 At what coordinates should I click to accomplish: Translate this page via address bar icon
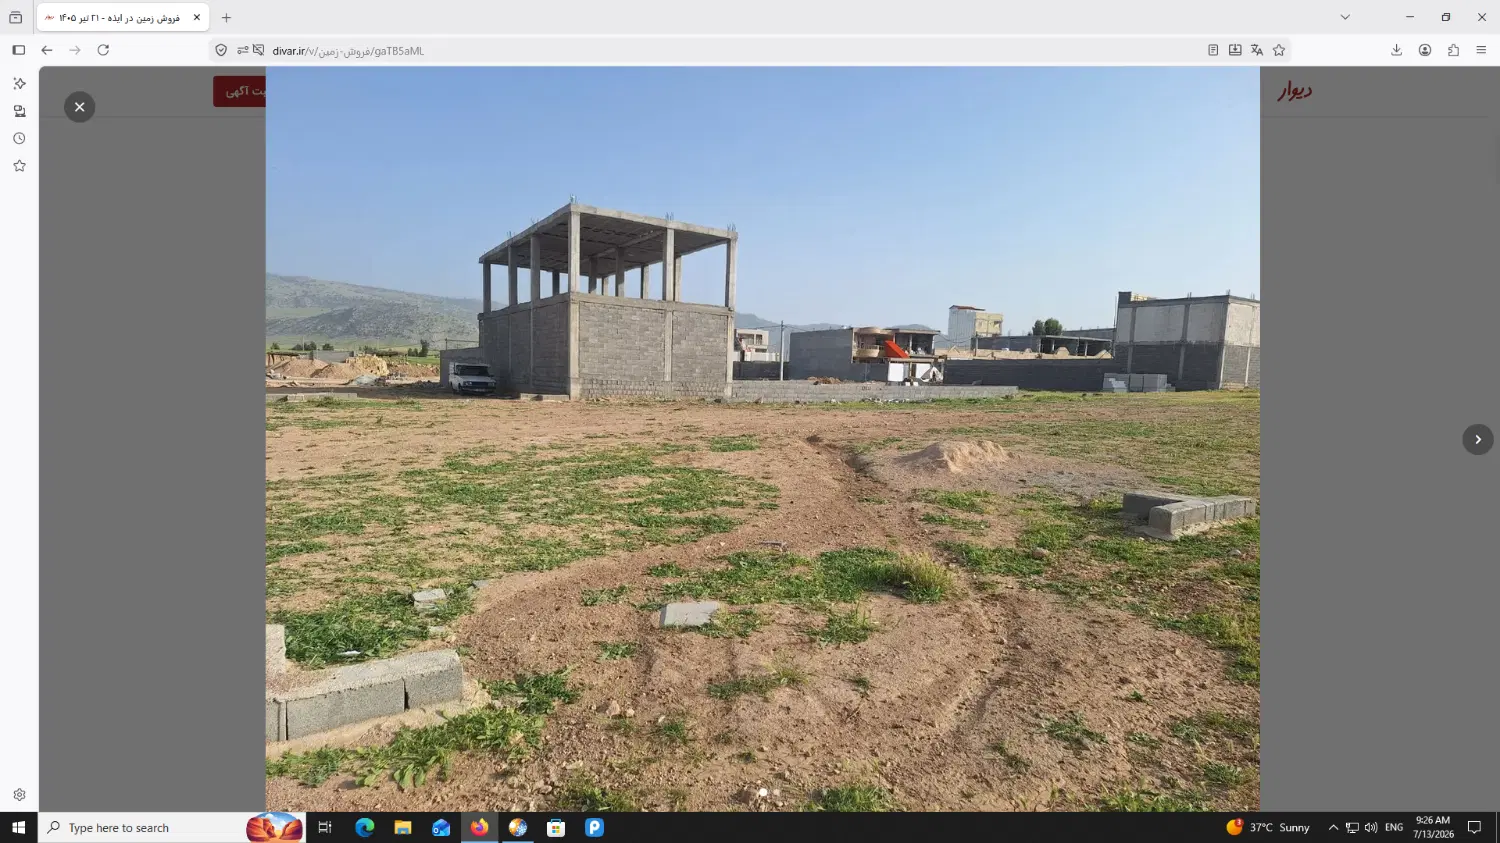click(1257, 50)
